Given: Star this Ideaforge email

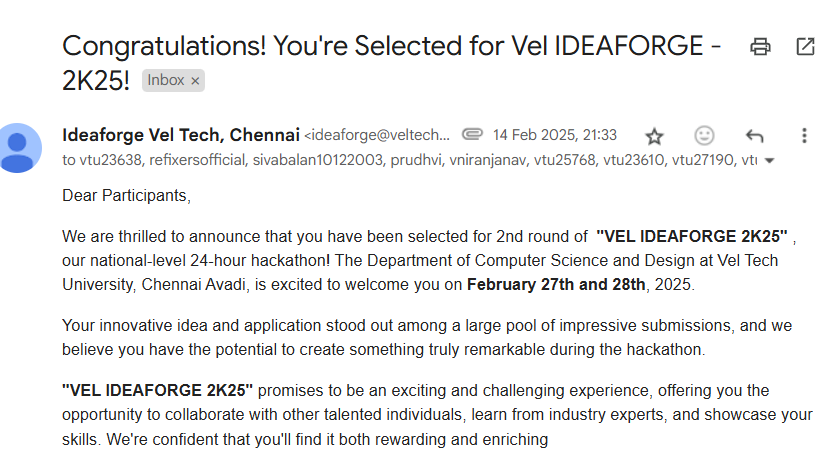Looking at the screenshot, I should click(x=654, y=136).
